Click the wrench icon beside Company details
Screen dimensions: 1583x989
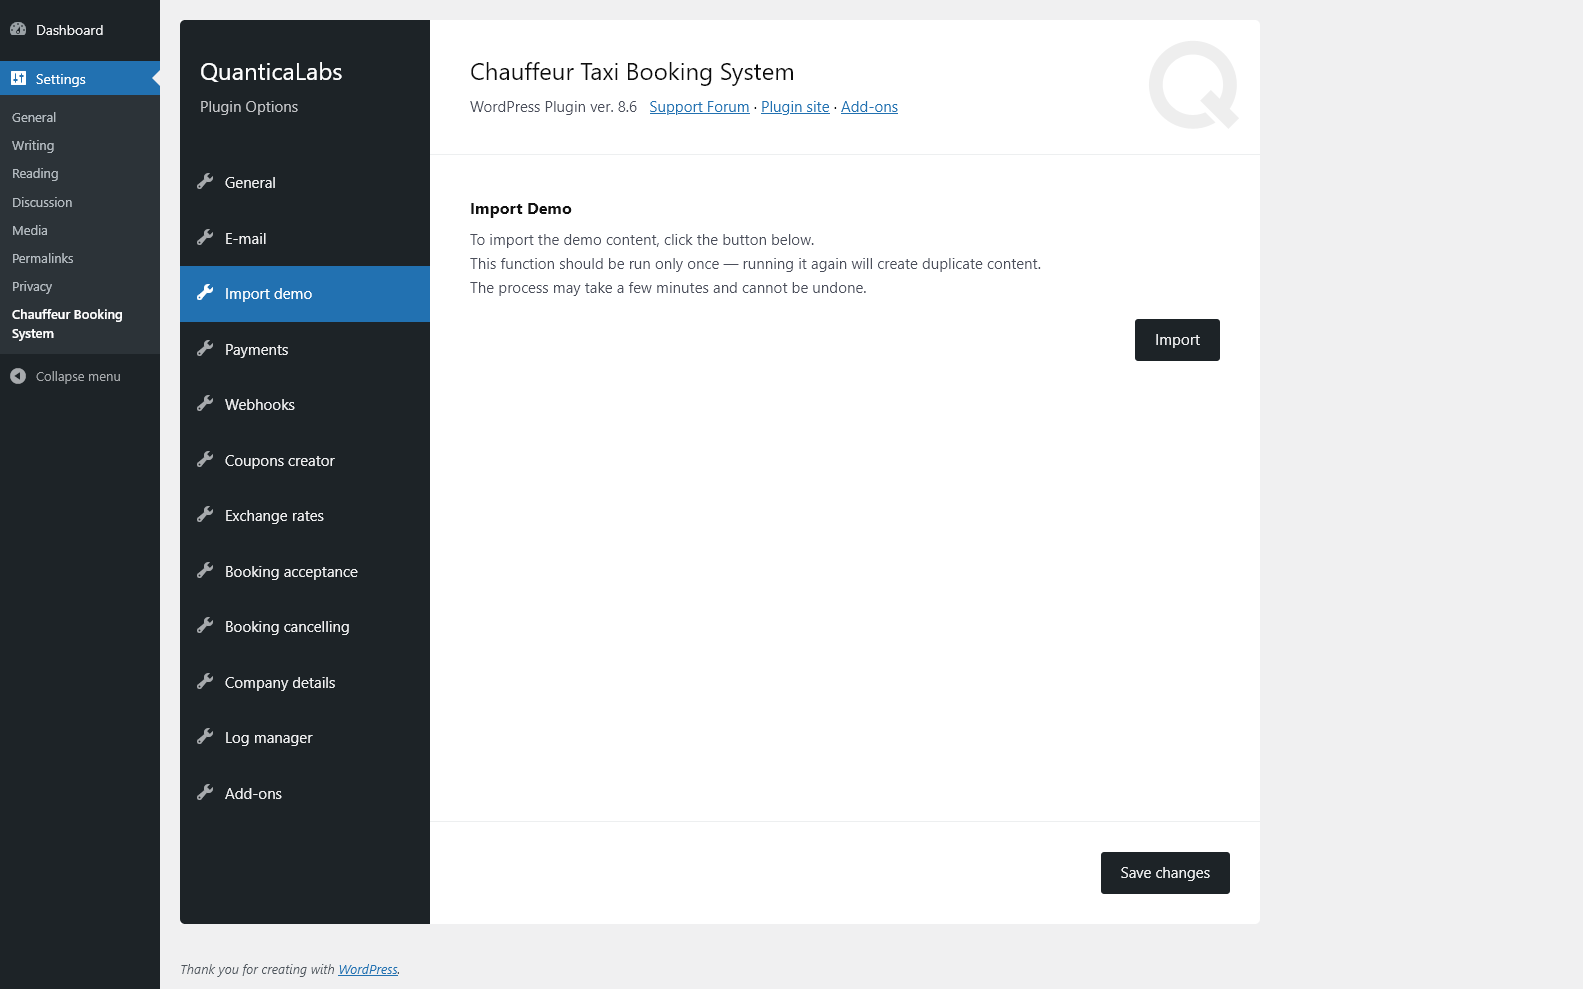(x=205, y=681)
